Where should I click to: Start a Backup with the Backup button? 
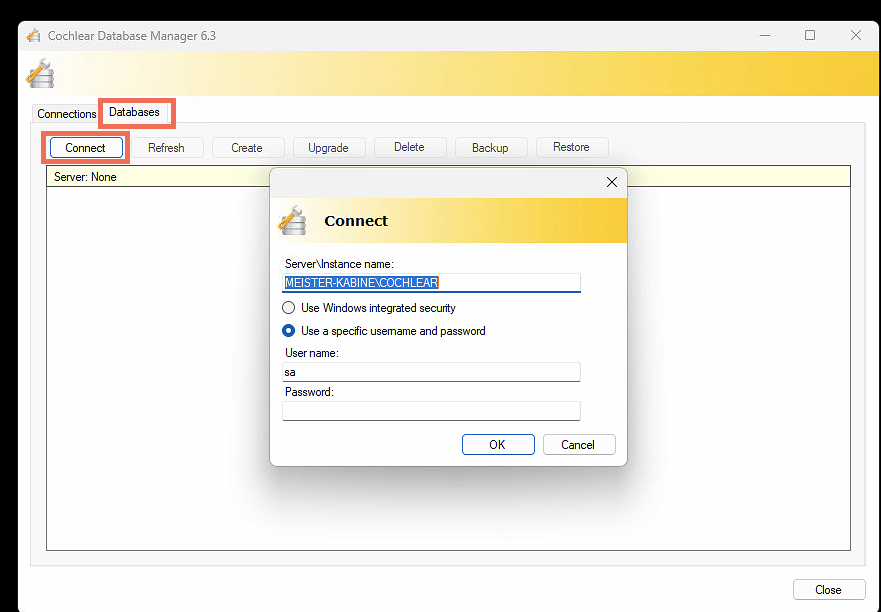tap(490, 148)
